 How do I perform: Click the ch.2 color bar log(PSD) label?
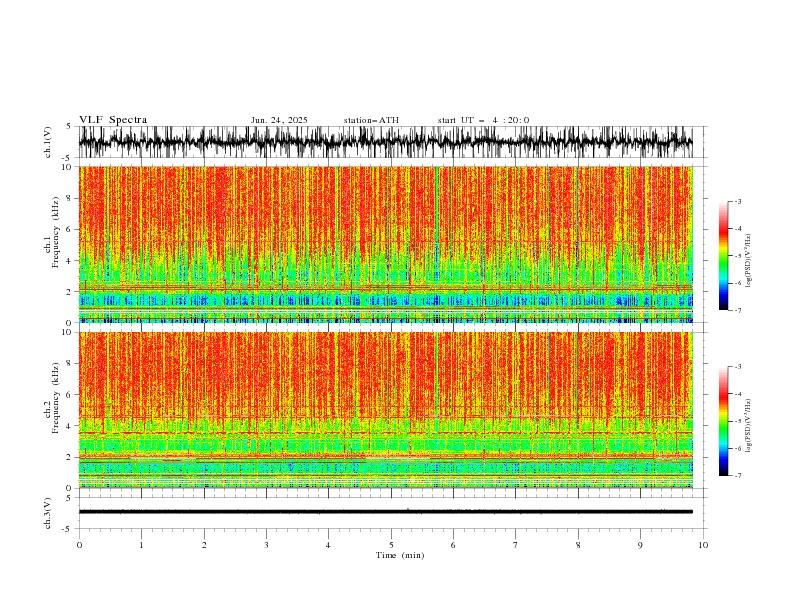749,426
